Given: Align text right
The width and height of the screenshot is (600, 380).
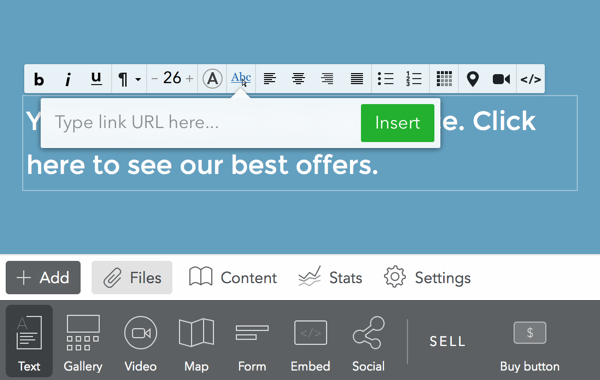Looking at the screenshot, I should tap(327, 79).
